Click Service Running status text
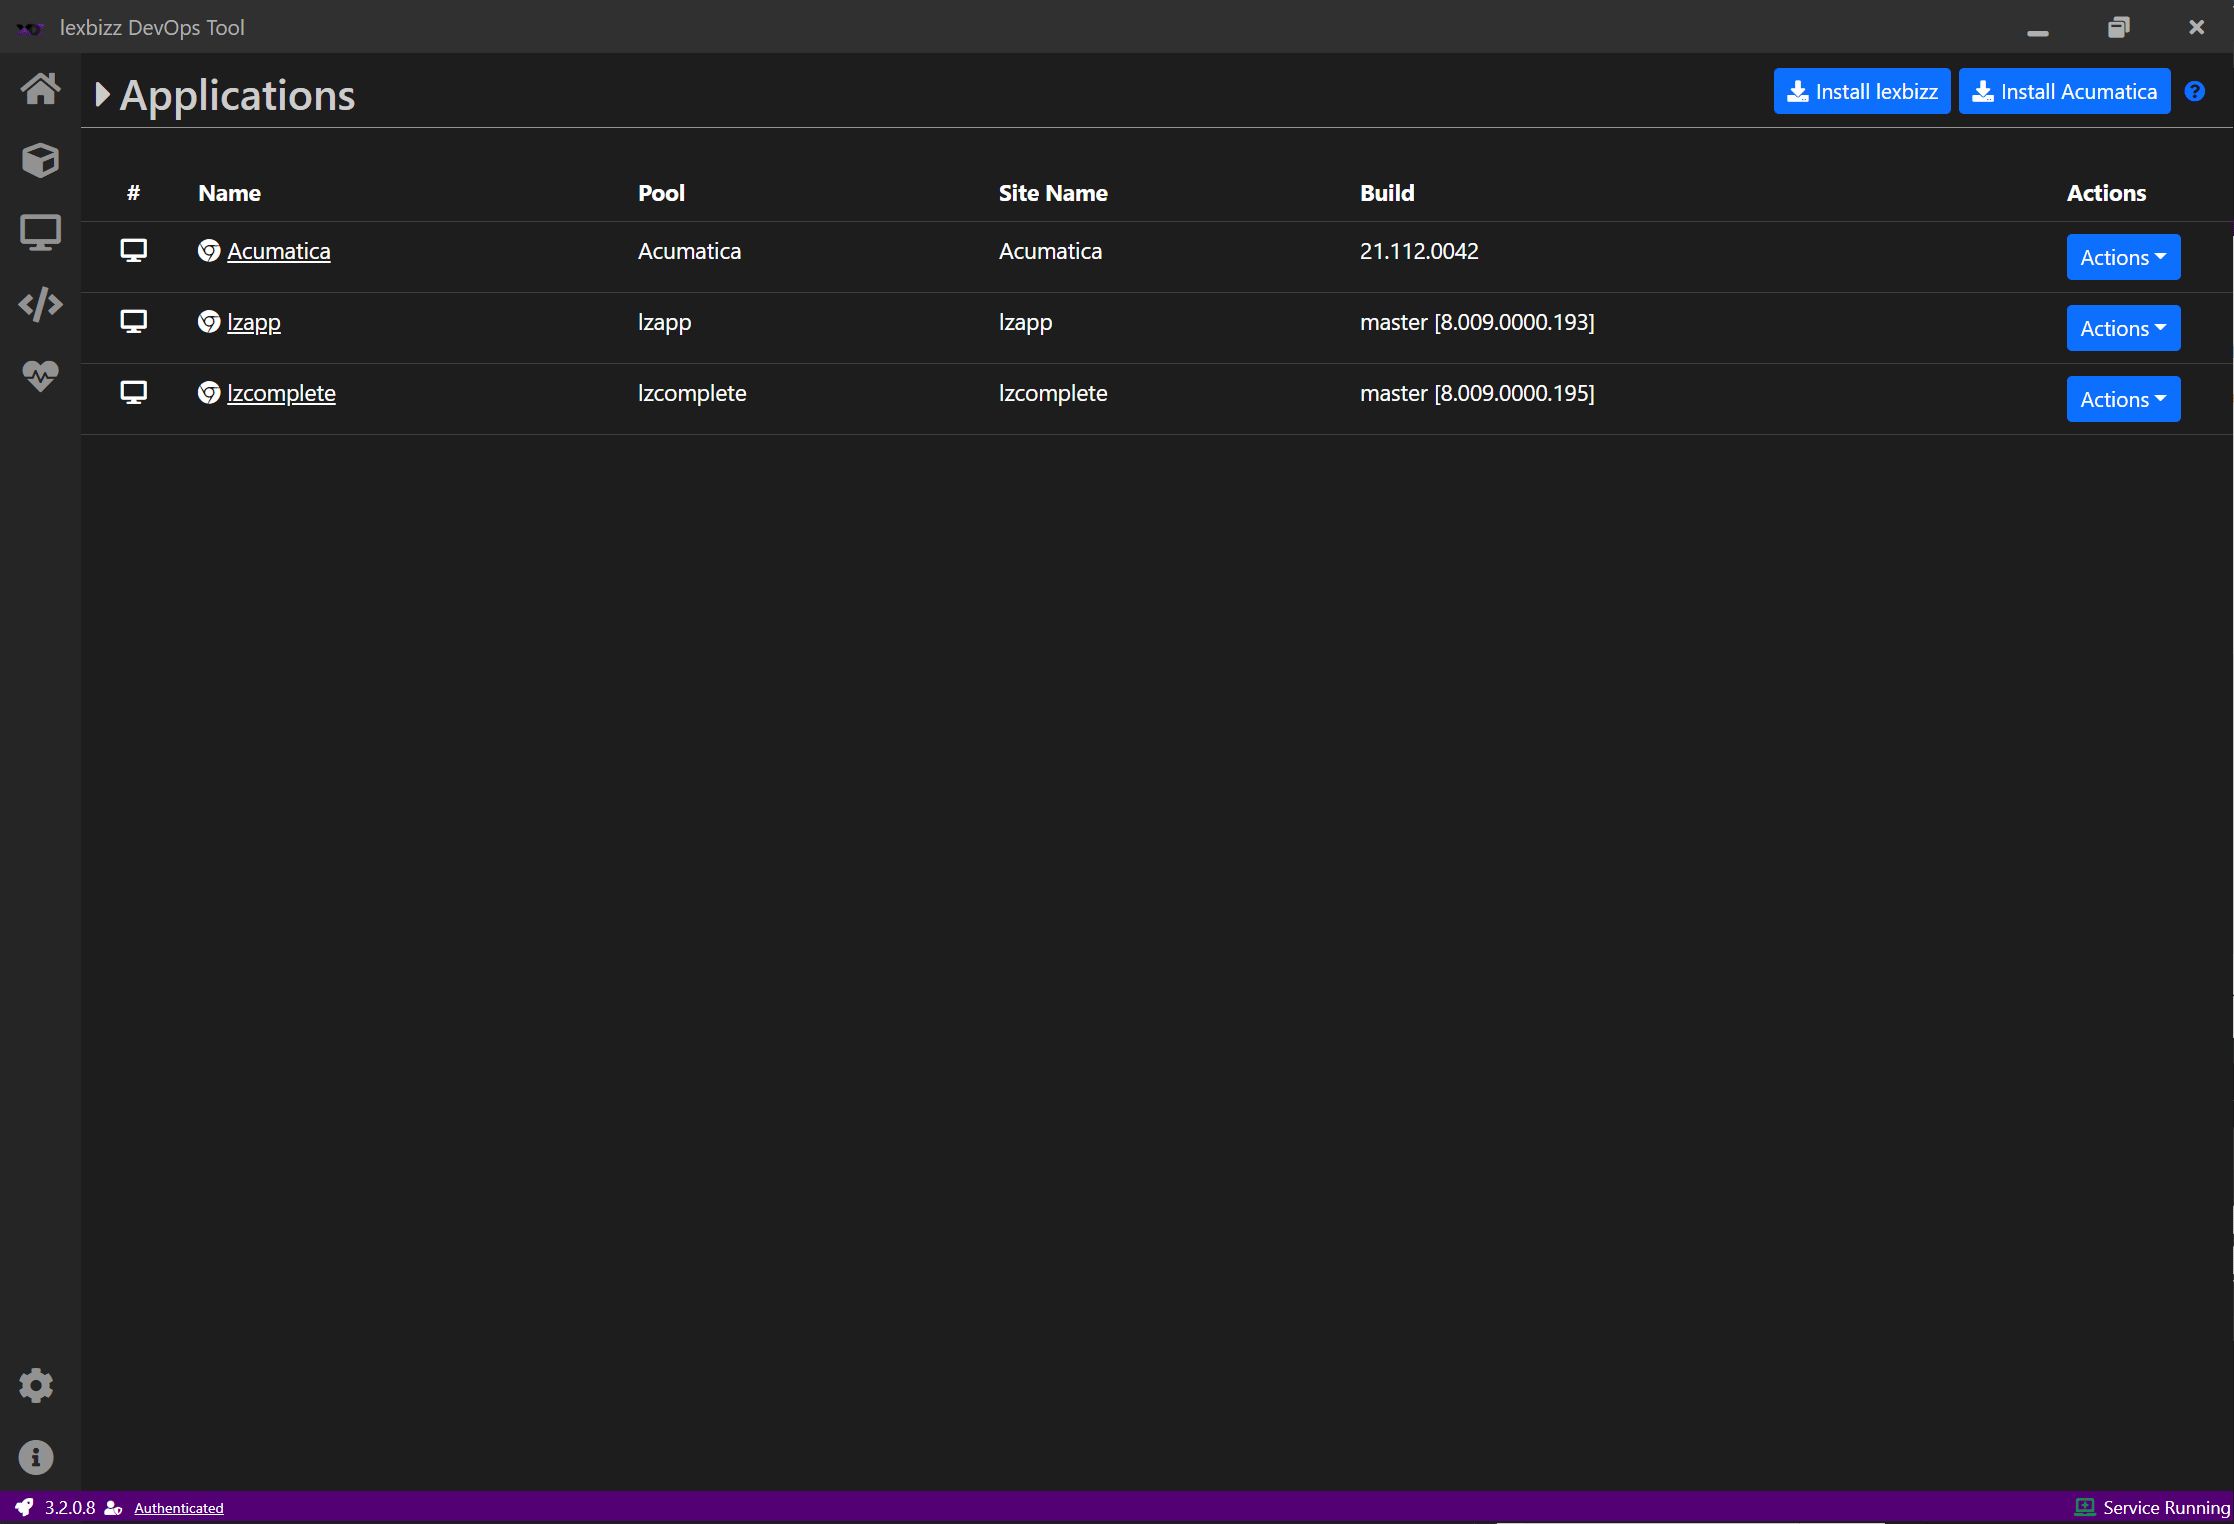The height and width of the screenshot is (1524, 2234). tap(2166, 1507)
